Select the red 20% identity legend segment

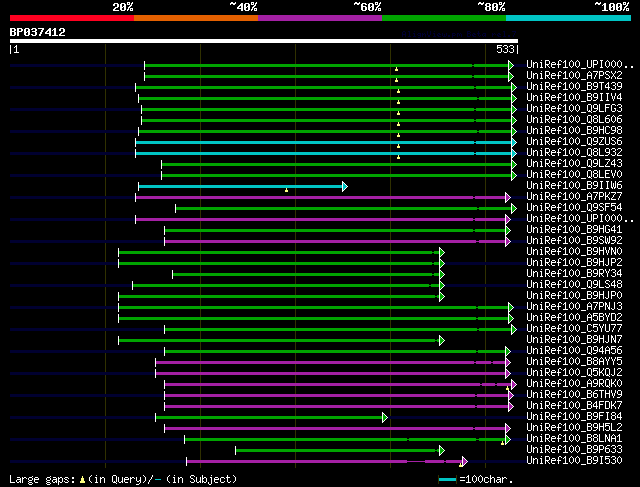(x=71, y=18)
